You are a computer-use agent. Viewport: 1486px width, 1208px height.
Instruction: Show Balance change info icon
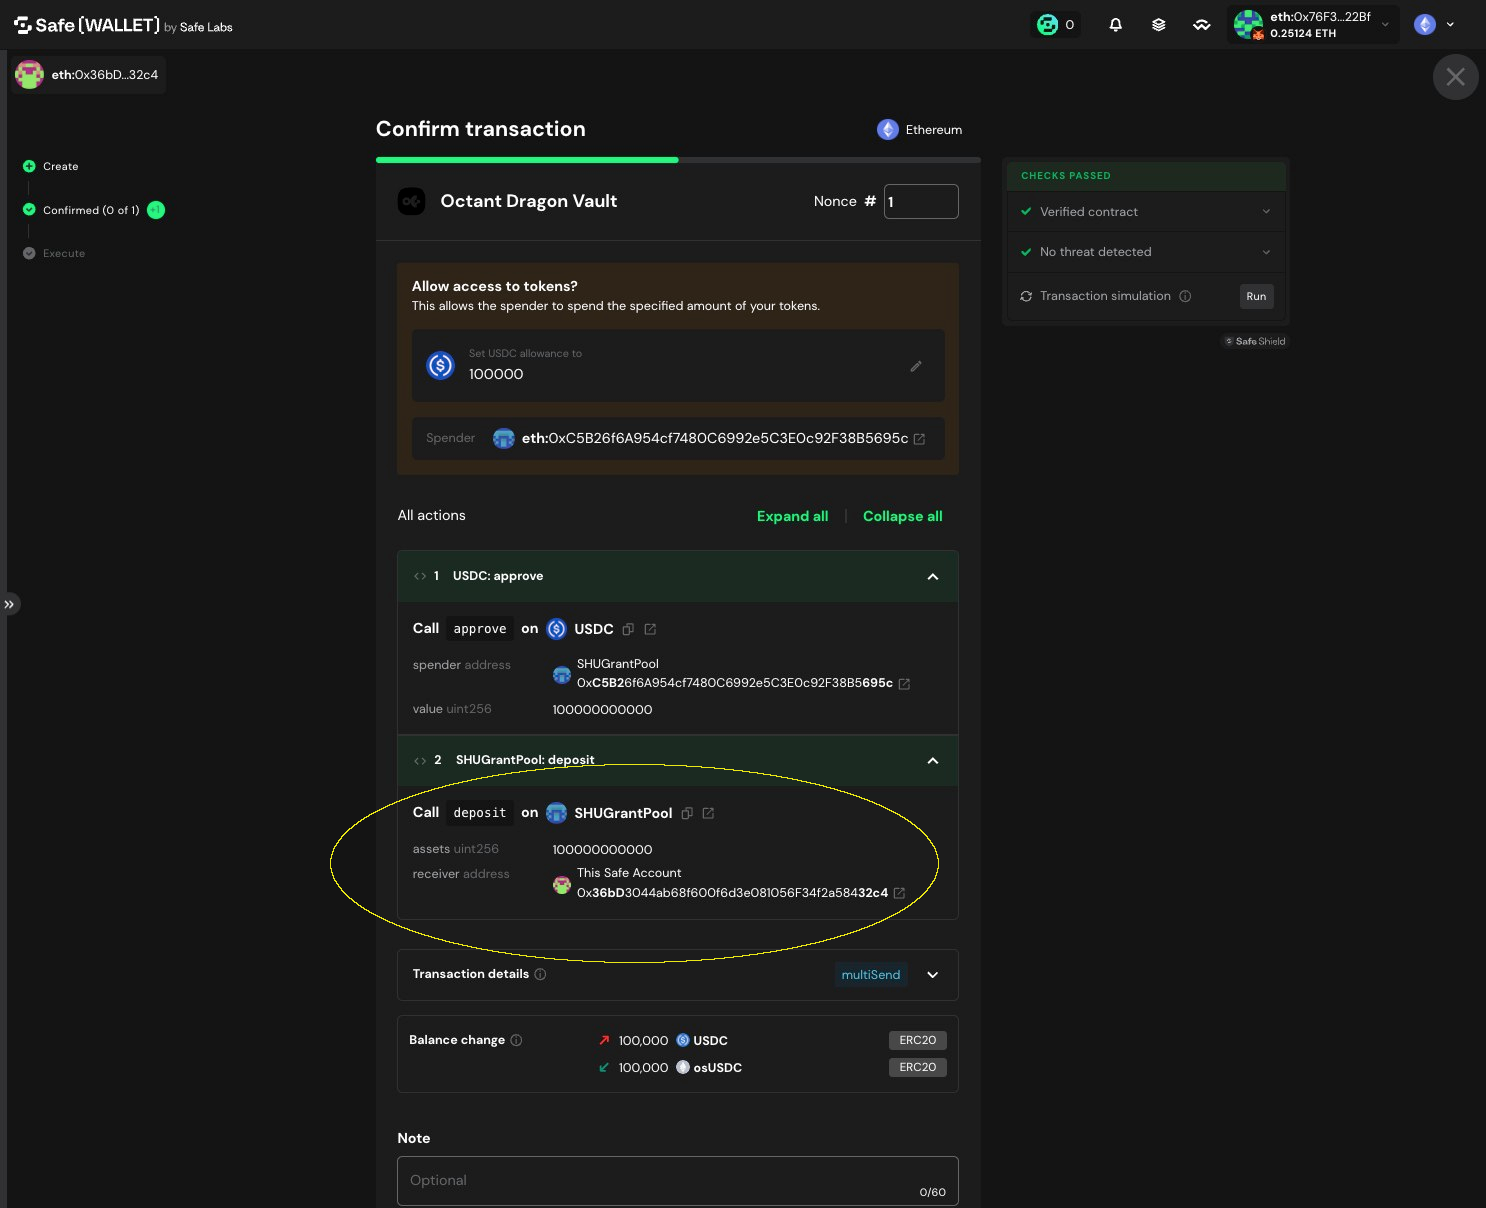click(x=516, y=1040)
